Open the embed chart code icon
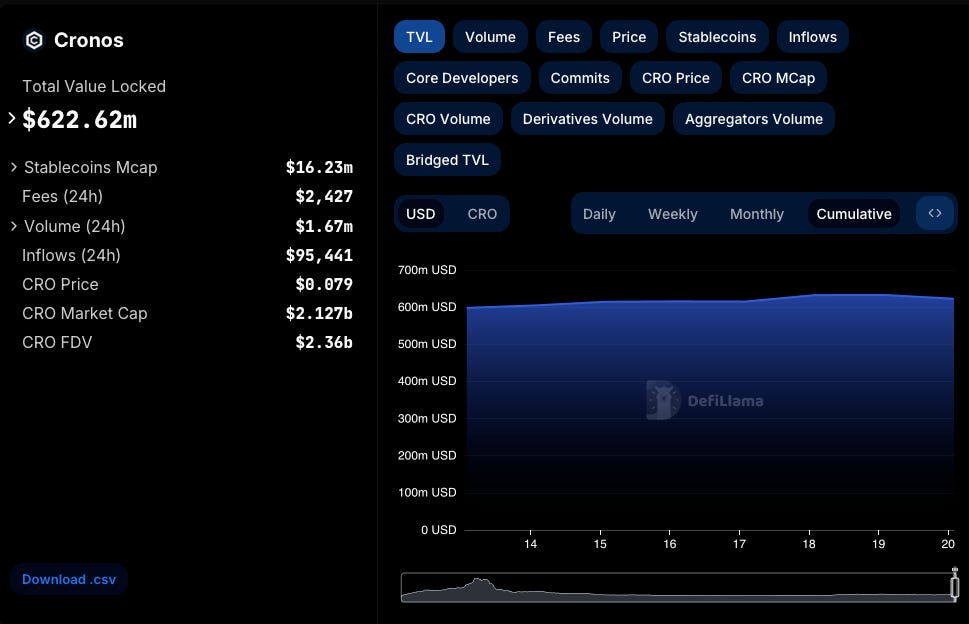 click(x=934, y=213)
